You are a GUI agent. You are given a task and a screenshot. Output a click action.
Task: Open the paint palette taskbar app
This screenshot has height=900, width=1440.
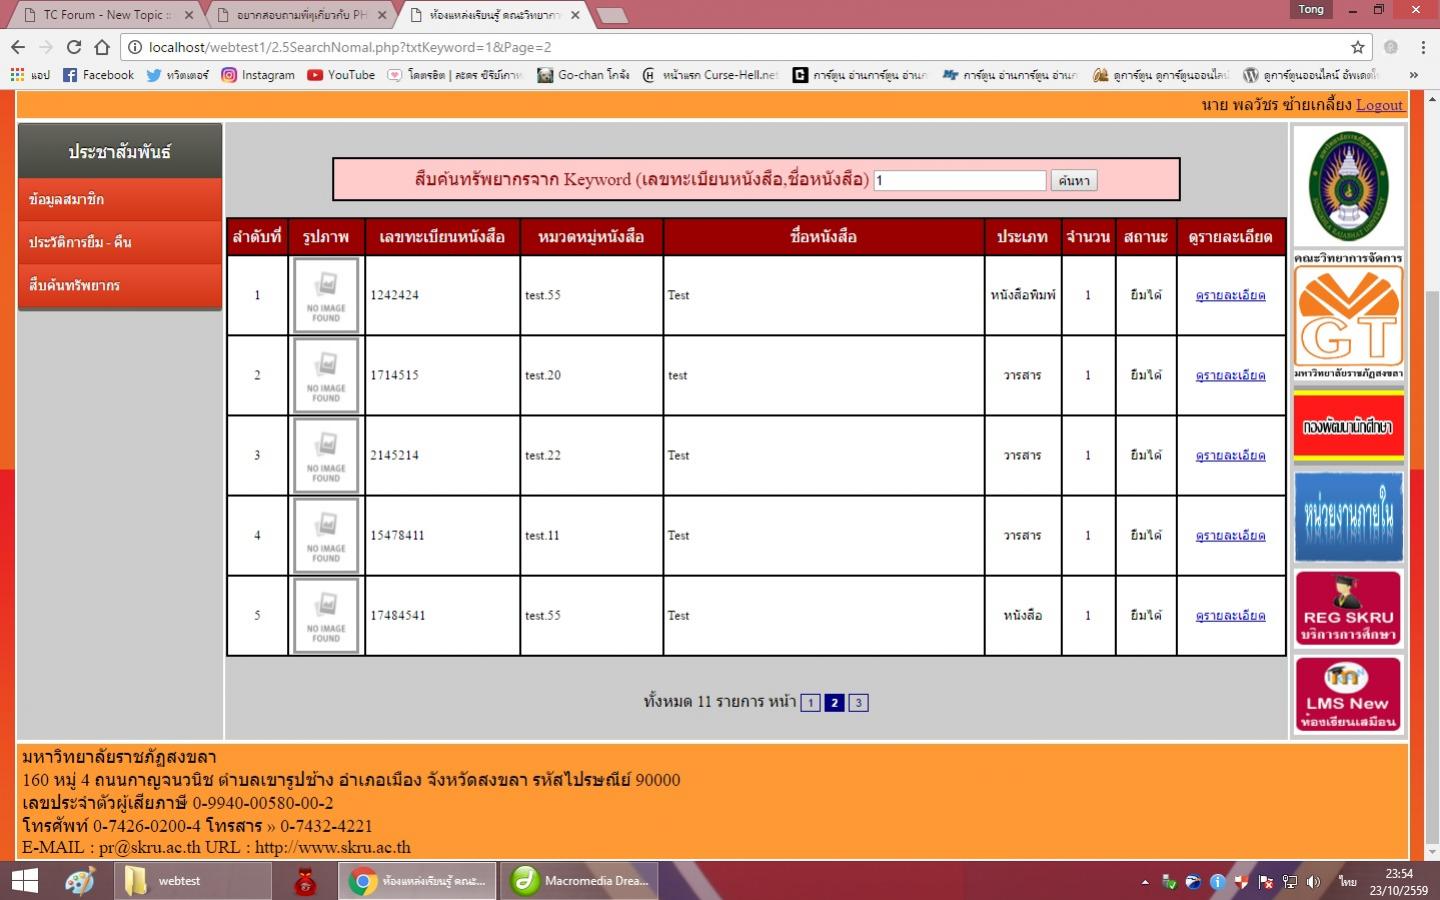80,881
